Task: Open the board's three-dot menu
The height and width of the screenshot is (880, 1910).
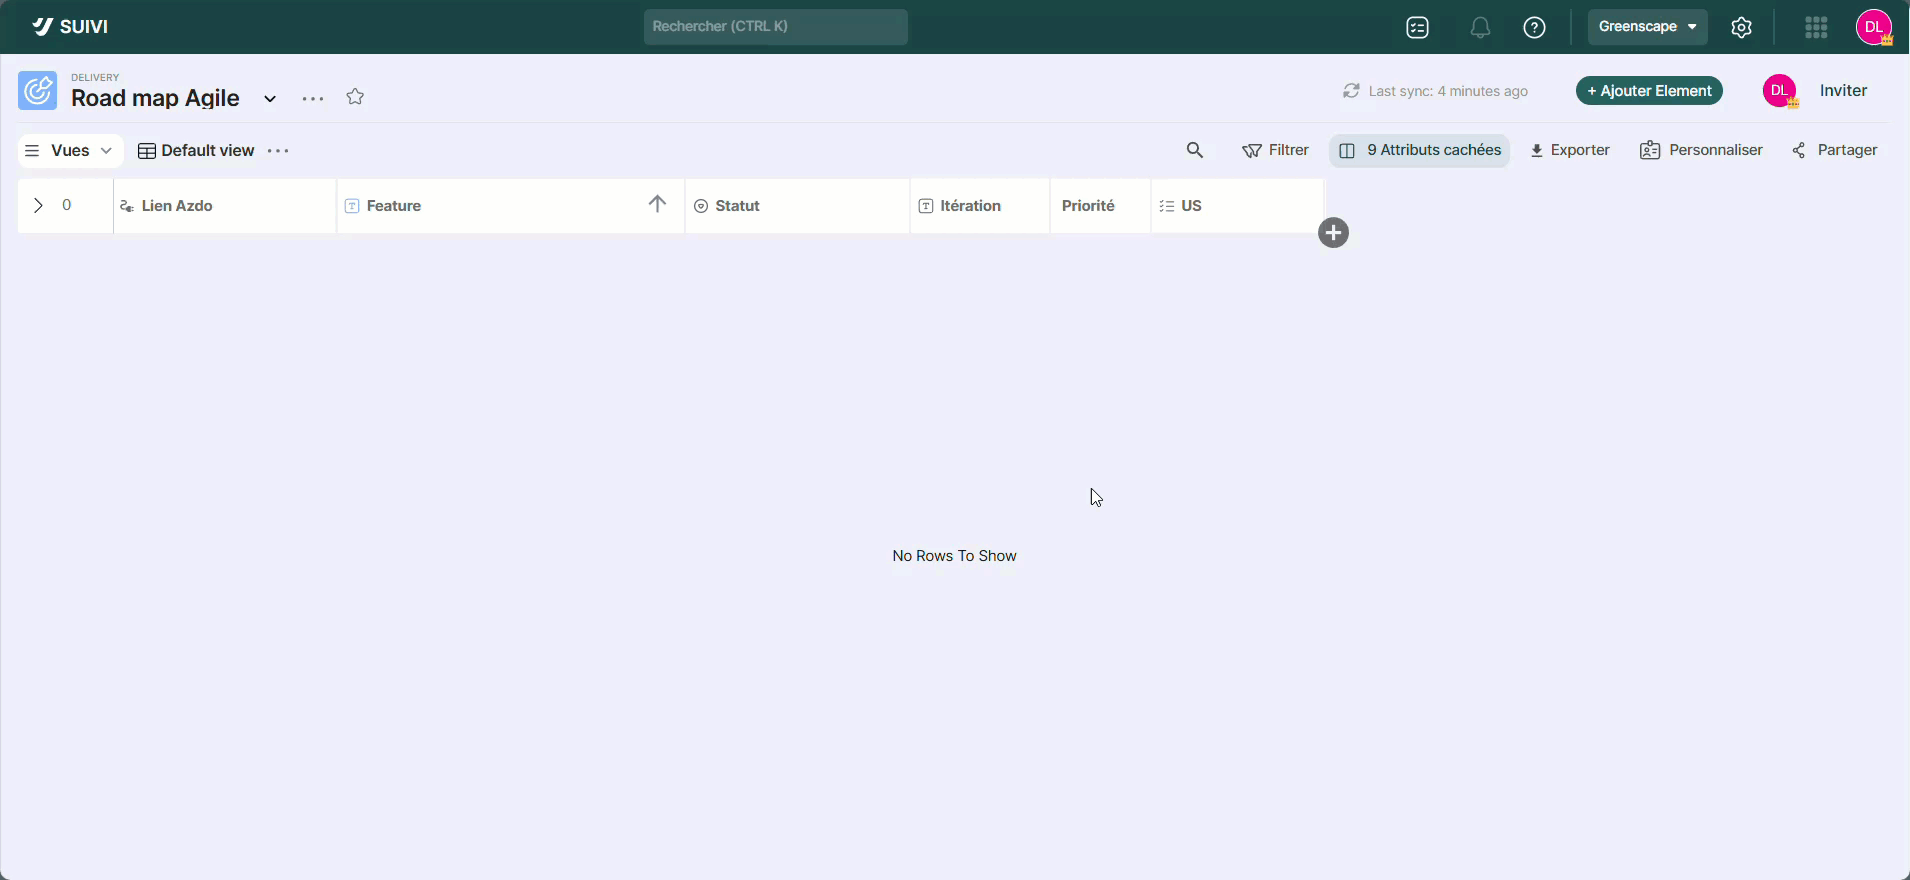Action: [x=313, y=98]
